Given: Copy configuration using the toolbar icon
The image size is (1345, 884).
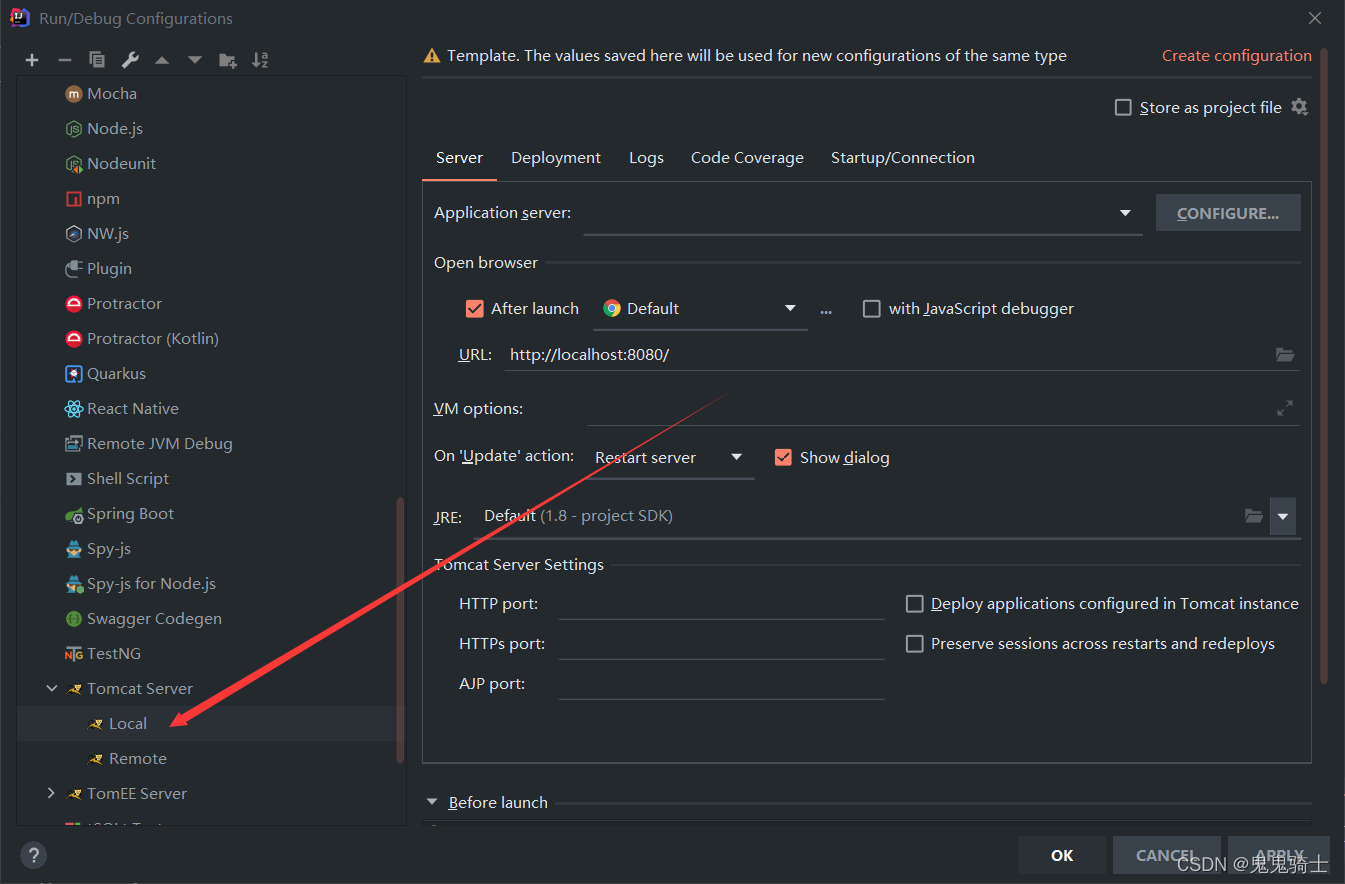Looking at the screenshot, I should pos(96,60).
